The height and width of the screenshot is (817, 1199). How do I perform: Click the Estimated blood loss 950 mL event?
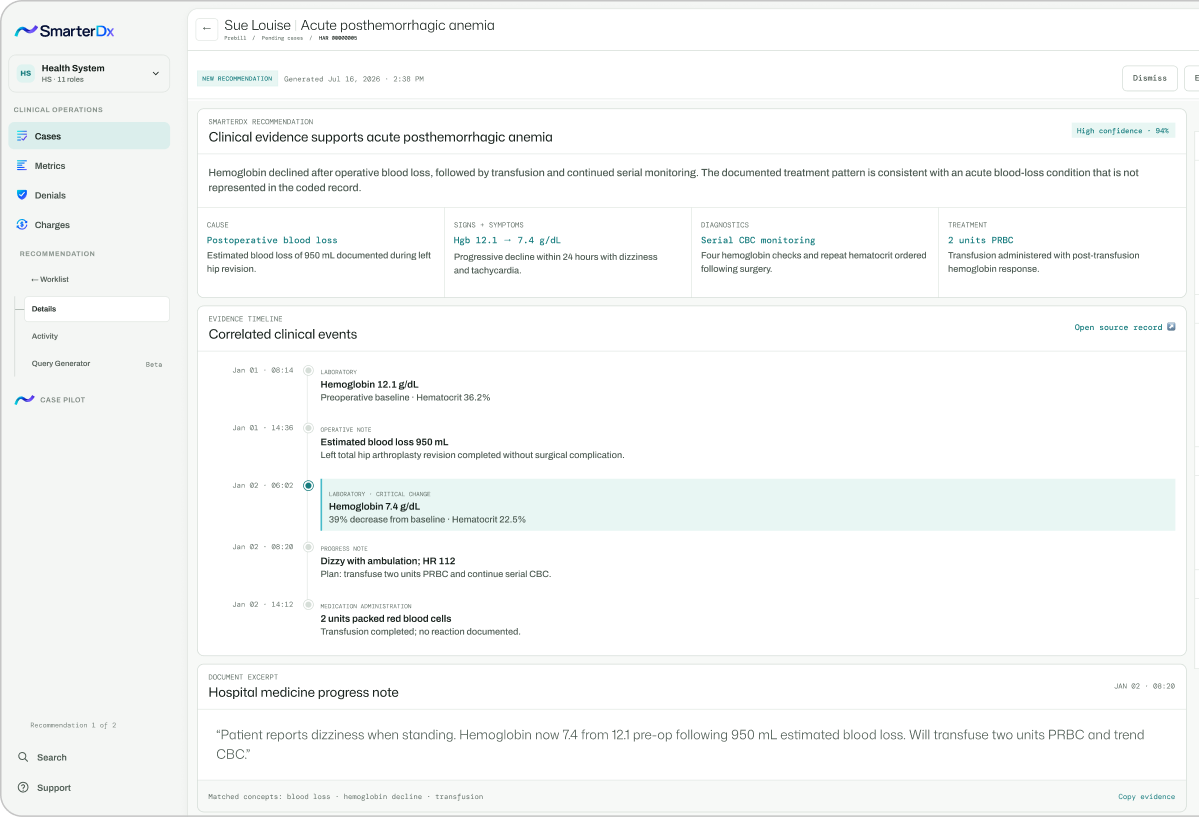point(384,442)
